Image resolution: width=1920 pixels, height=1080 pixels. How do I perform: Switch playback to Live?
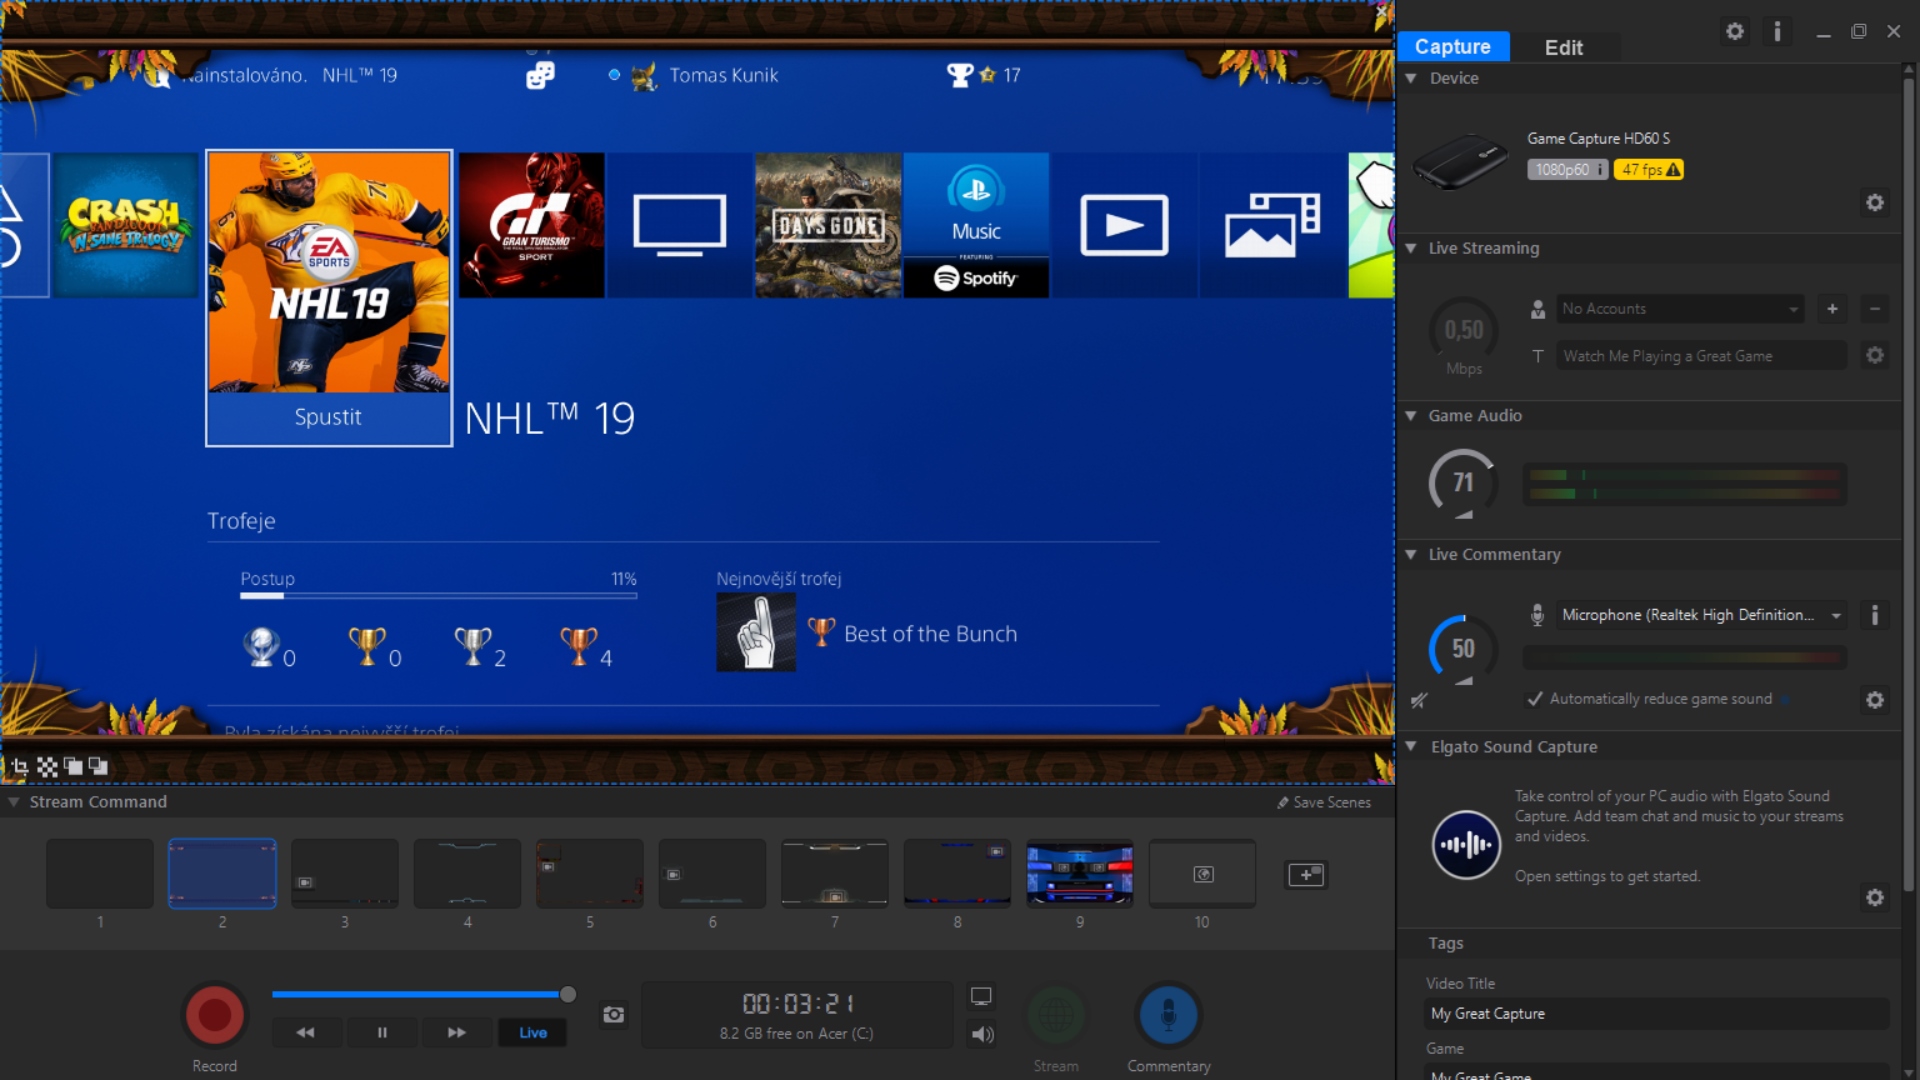click(533, 1033)
